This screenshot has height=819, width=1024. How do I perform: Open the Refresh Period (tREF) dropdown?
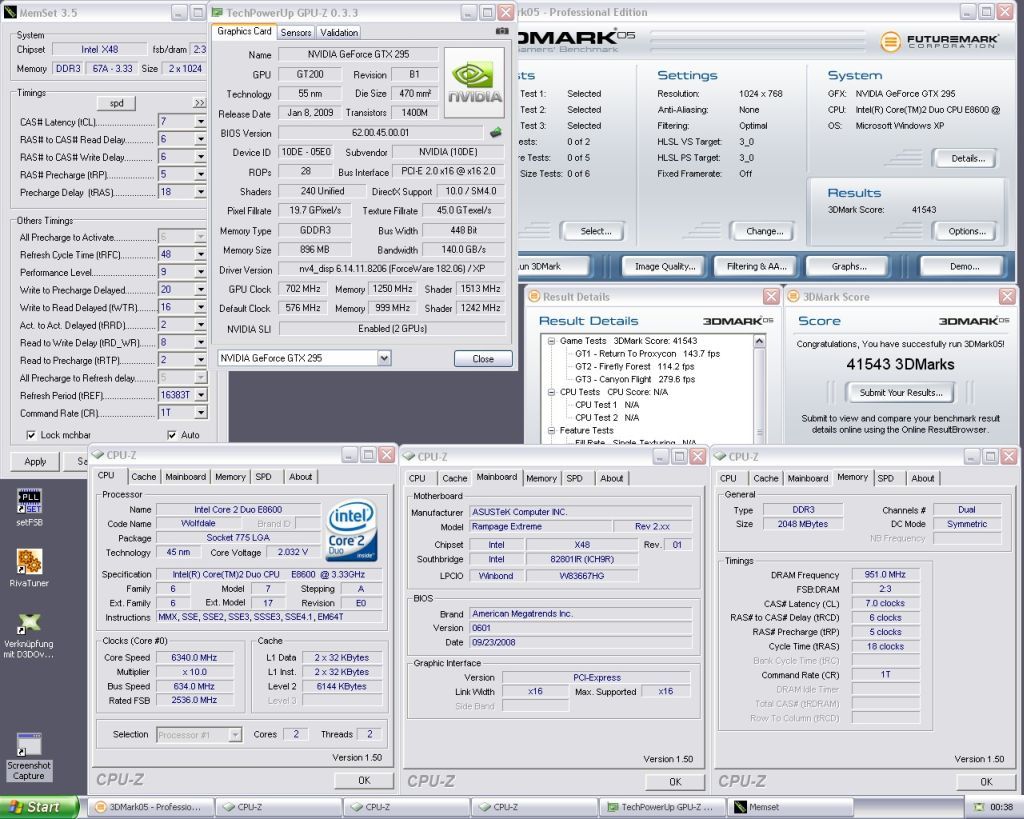[x=201, y=394]
